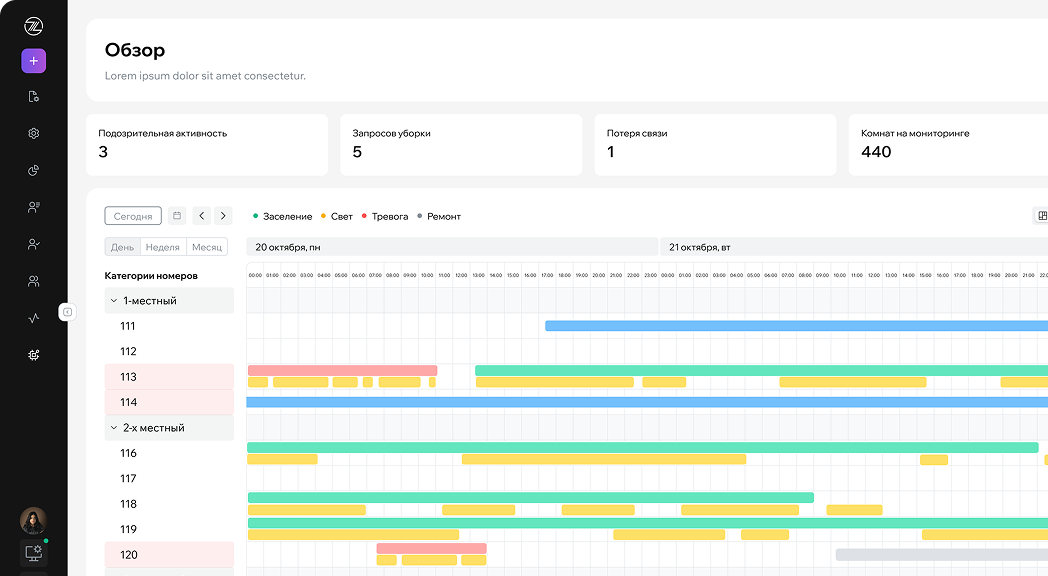Toggle the sidebar expand handle
This screenshot has height=576, width=1048.
(x=67, y=312)
